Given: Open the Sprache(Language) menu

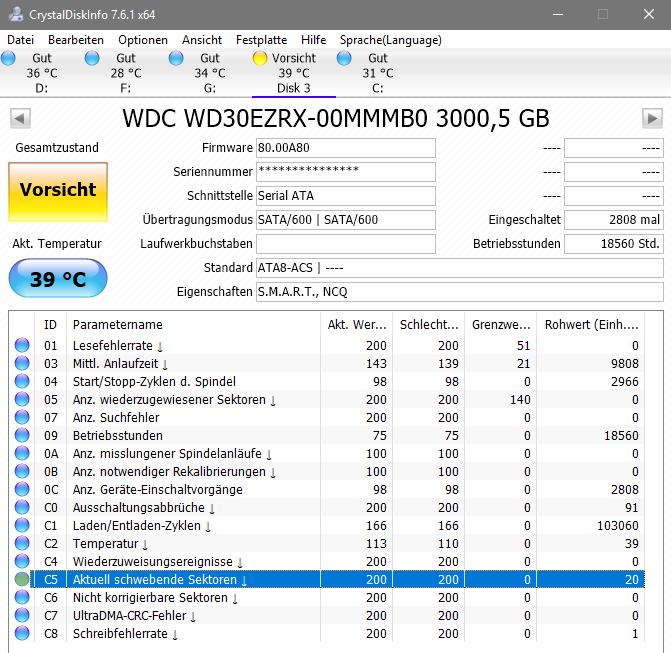Looking at the screenshot, I should click(x=390, y=40).
